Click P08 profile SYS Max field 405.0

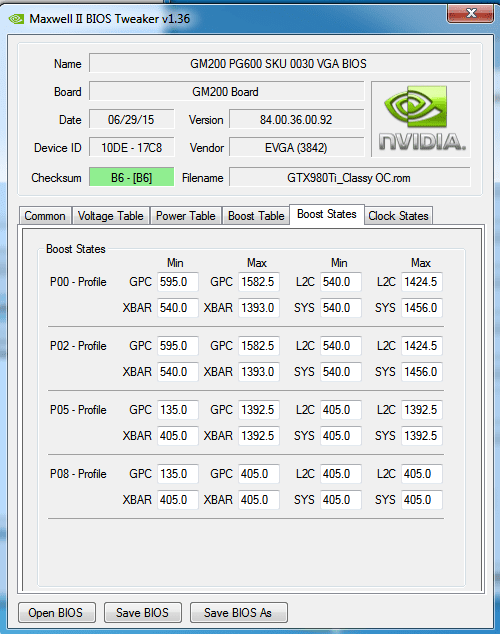(422, 499)
